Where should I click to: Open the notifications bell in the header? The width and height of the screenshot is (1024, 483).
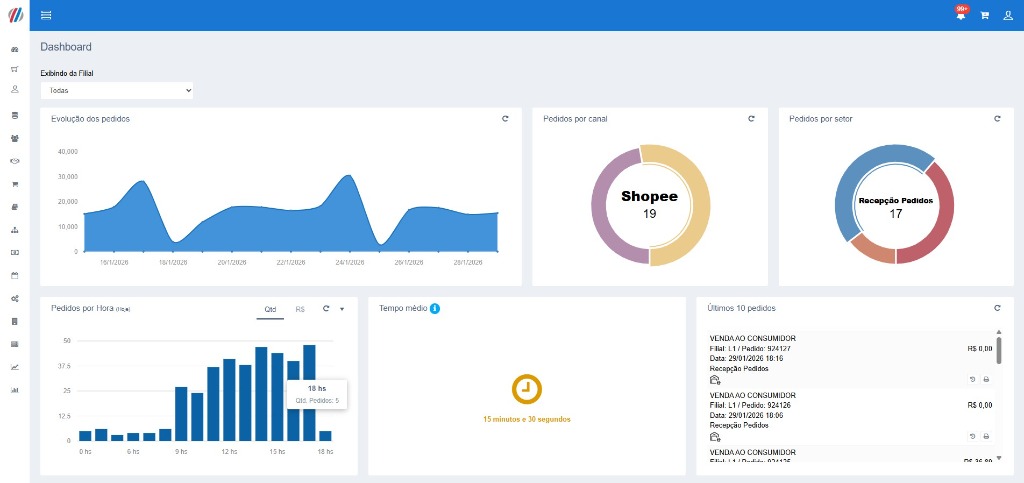click(x=961, y=16)
